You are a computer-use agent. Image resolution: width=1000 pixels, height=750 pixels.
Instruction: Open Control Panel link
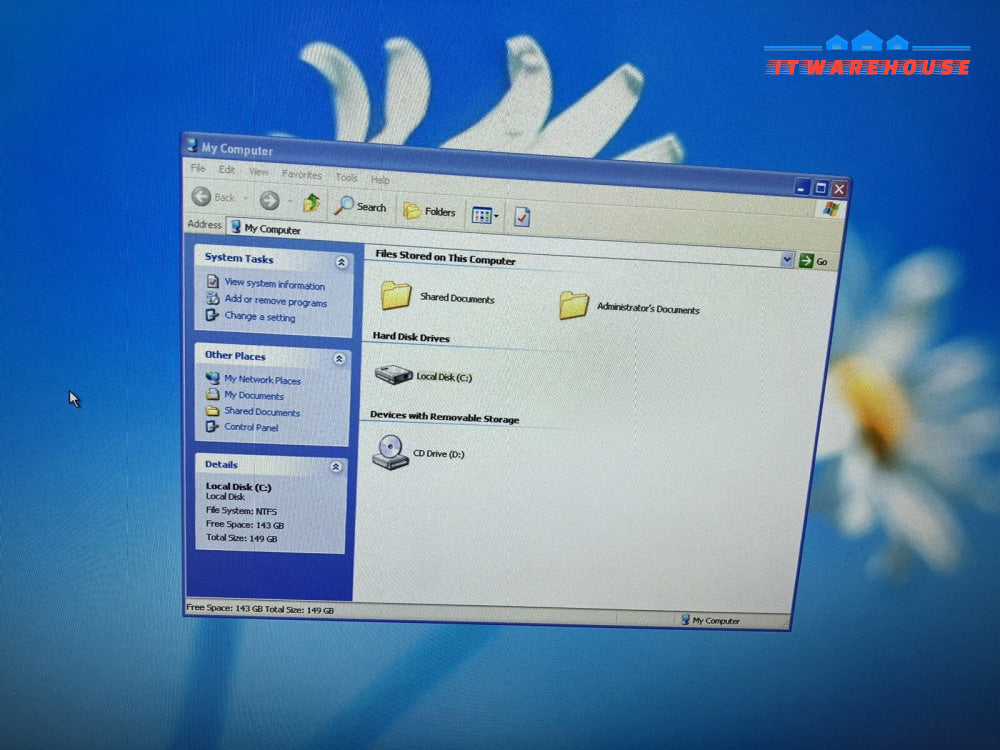[251, 427]
